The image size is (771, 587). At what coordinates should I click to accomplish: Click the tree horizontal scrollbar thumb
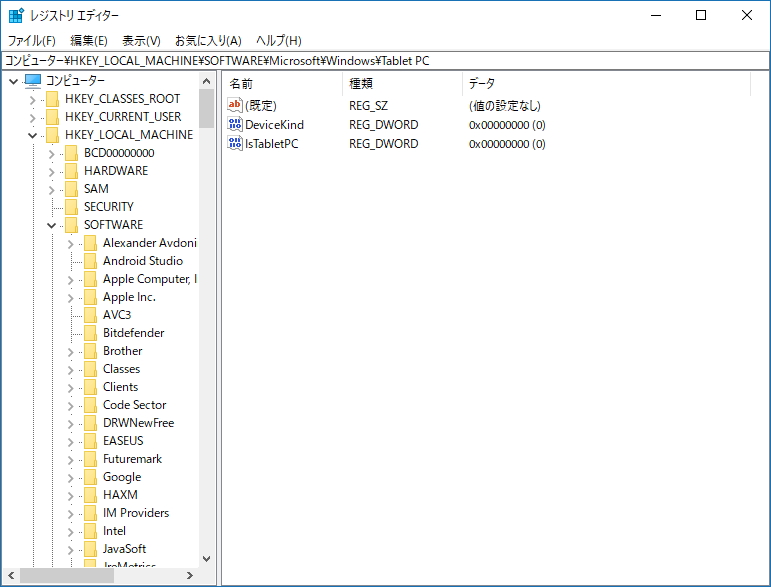click(x=67, y=575)
